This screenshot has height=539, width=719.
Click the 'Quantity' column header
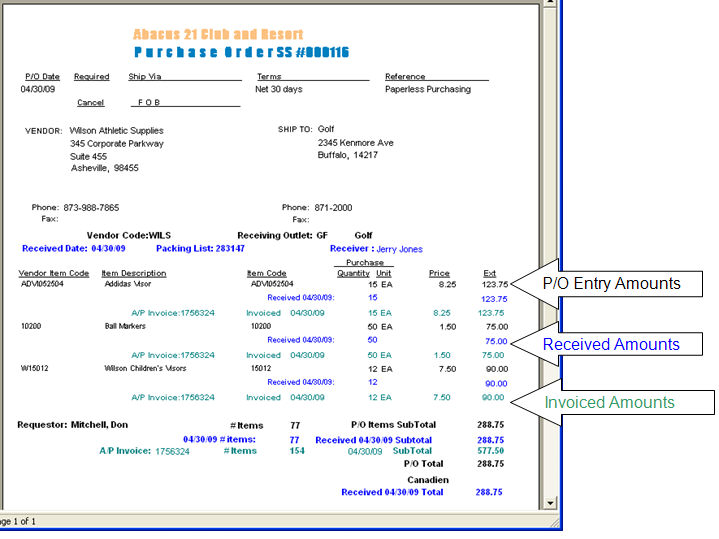click(x=353, y=273)
